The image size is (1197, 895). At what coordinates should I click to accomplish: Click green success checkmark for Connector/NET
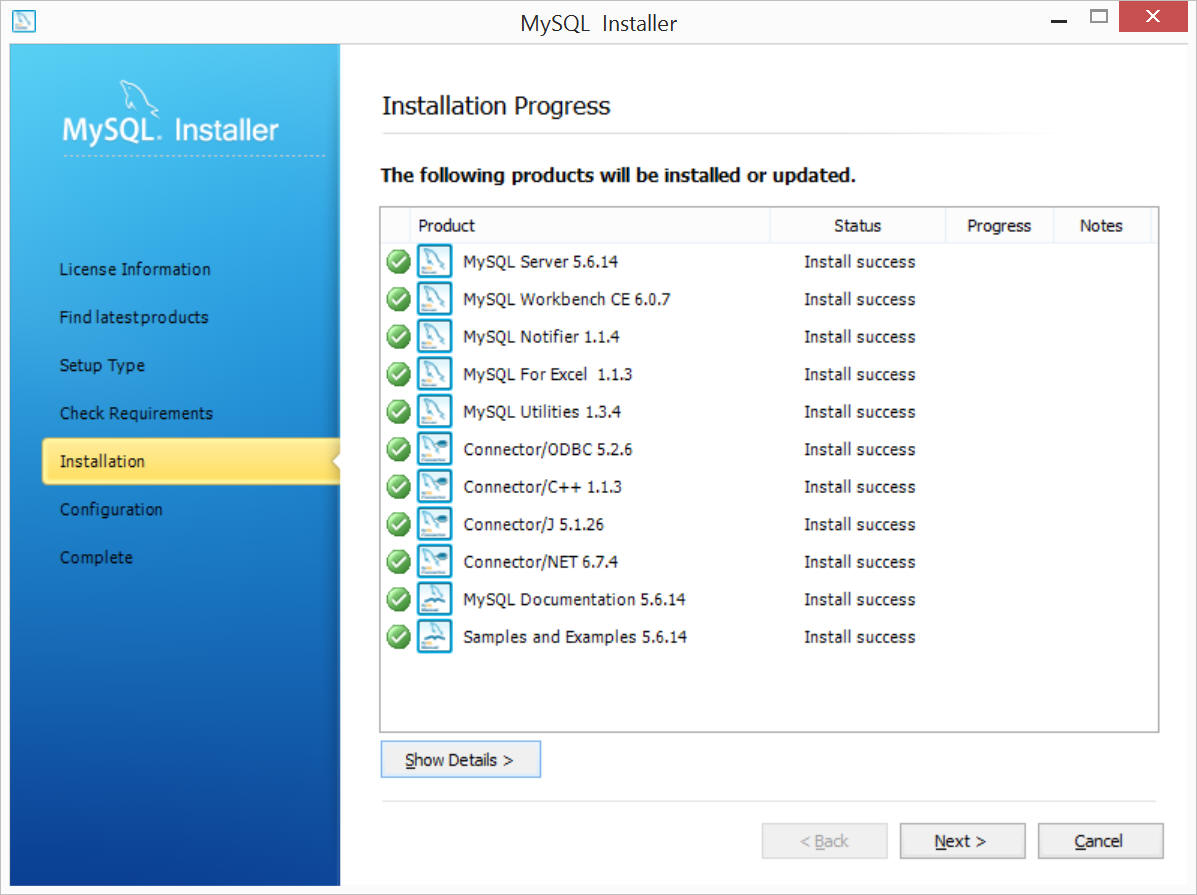click(398, 561)
